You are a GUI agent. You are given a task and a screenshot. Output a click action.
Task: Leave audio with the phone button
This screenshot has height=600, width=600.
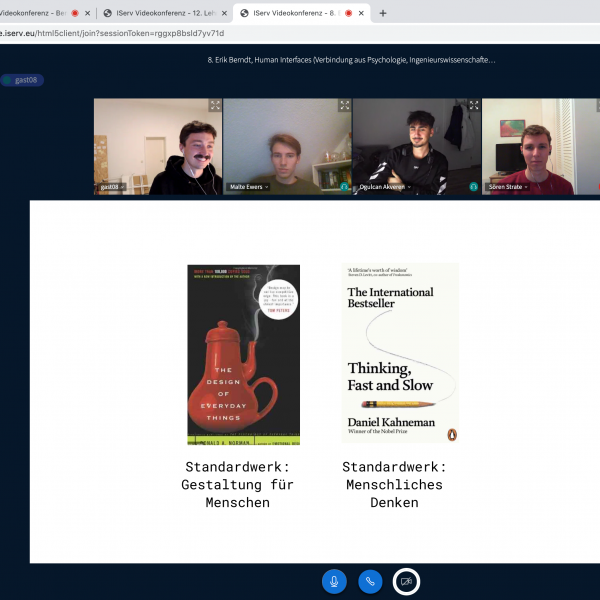click(370, 582)
